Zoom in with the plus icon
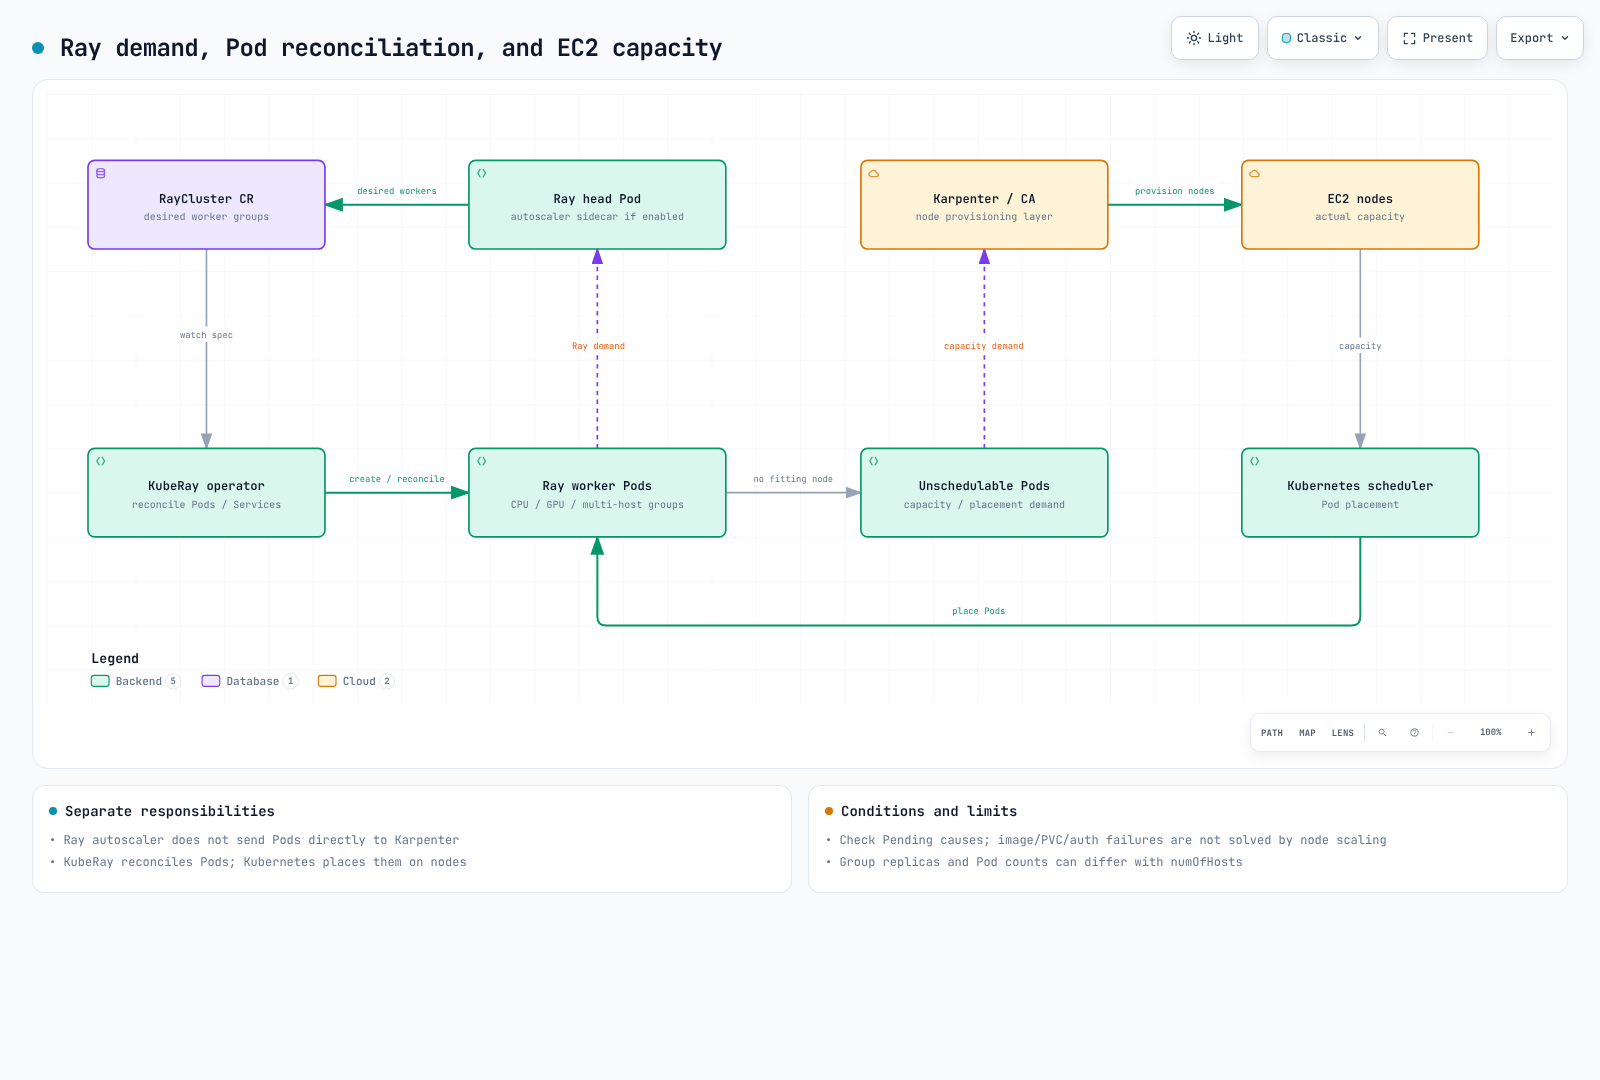1600x1080 pixels. (x=1531, y=733)
